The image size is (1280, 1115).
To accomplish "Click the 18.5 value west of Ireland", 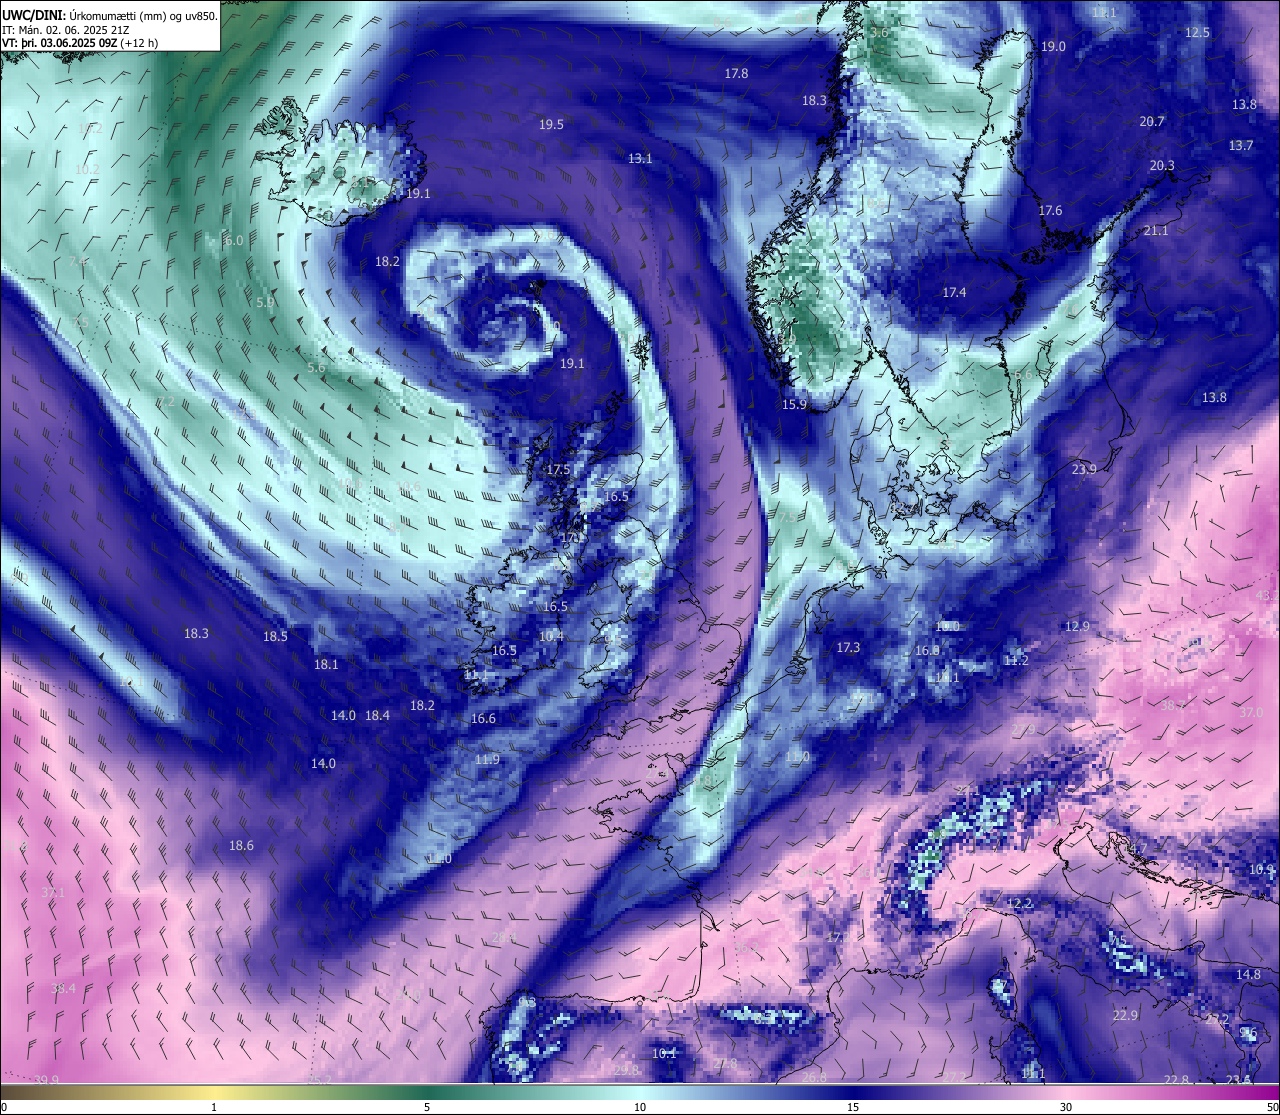I will [275, 637].
